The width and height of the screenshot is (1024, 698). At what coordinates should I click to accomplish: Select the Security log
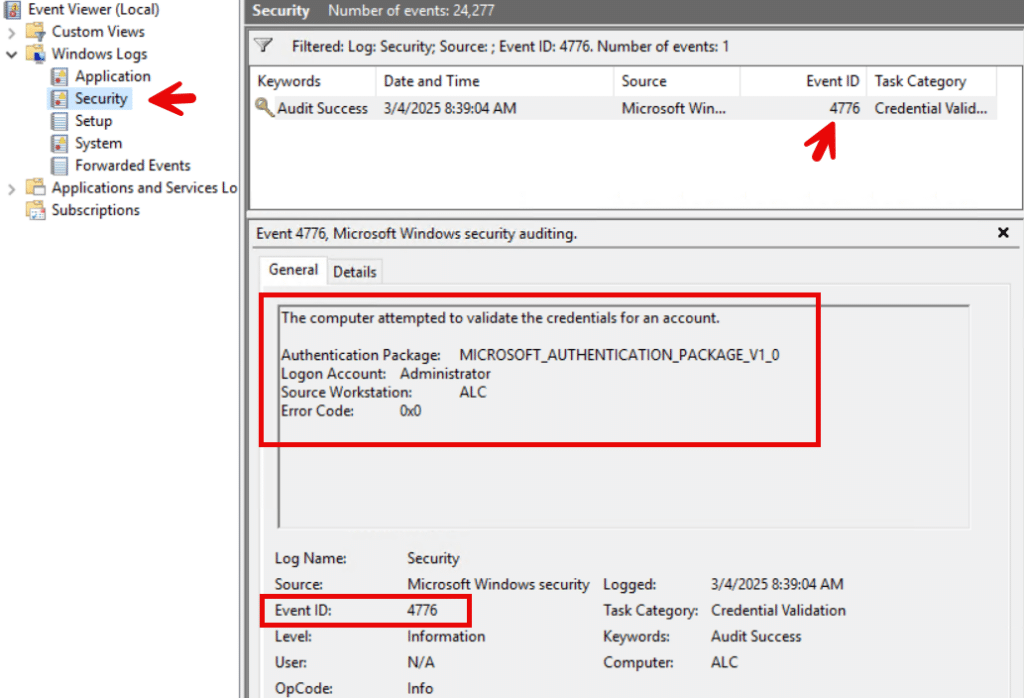tap(101, 99)
